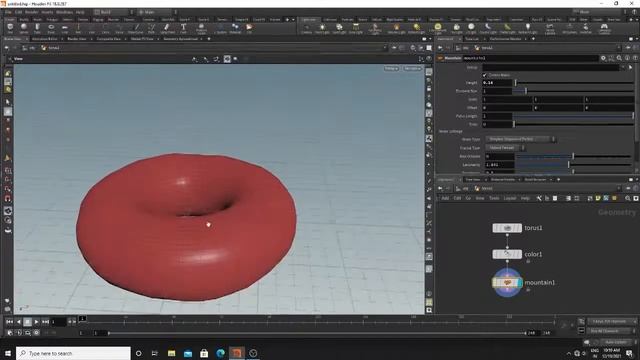The height and width of the screenshot is (360, 640).
Task: Select the Torus shelf tool
Action: point(51,28)
